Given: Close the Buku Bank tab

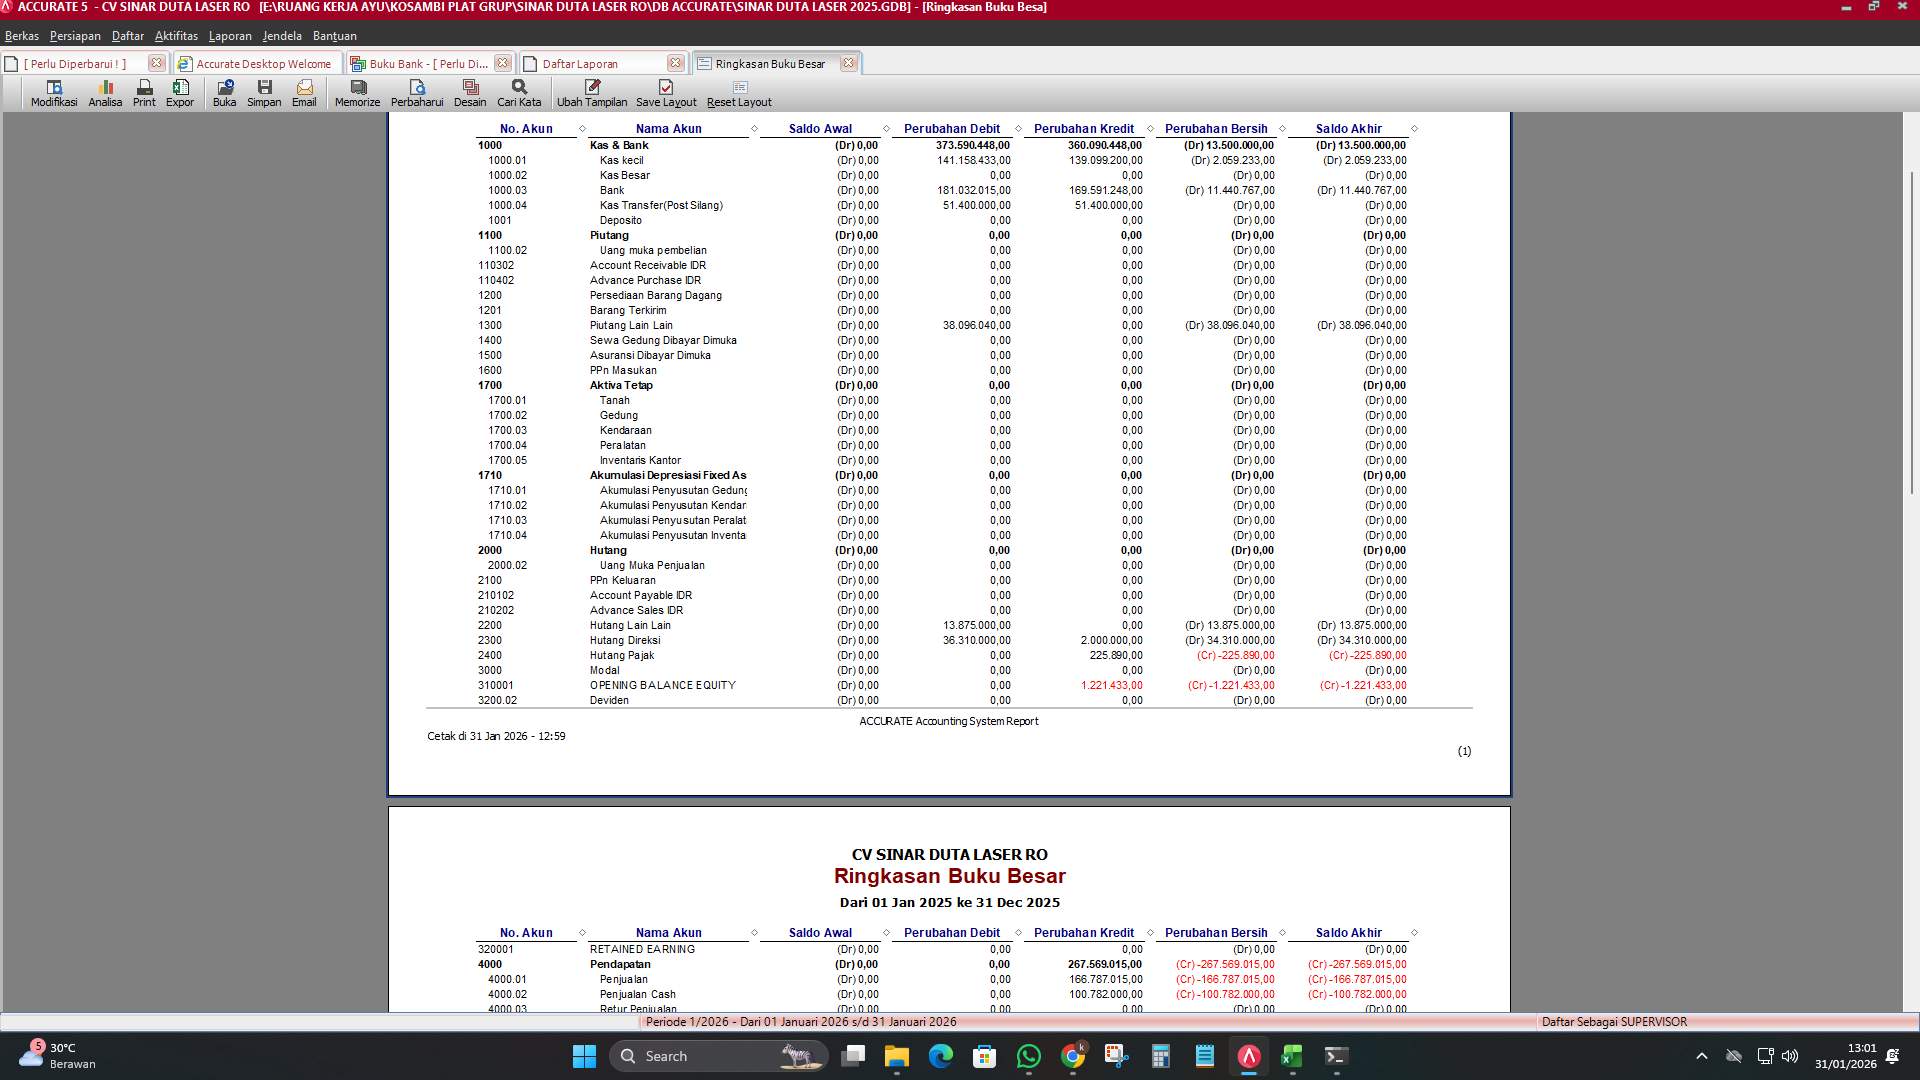Looking at the screenshot, I should pyautogui.click(x=504, y=63).
